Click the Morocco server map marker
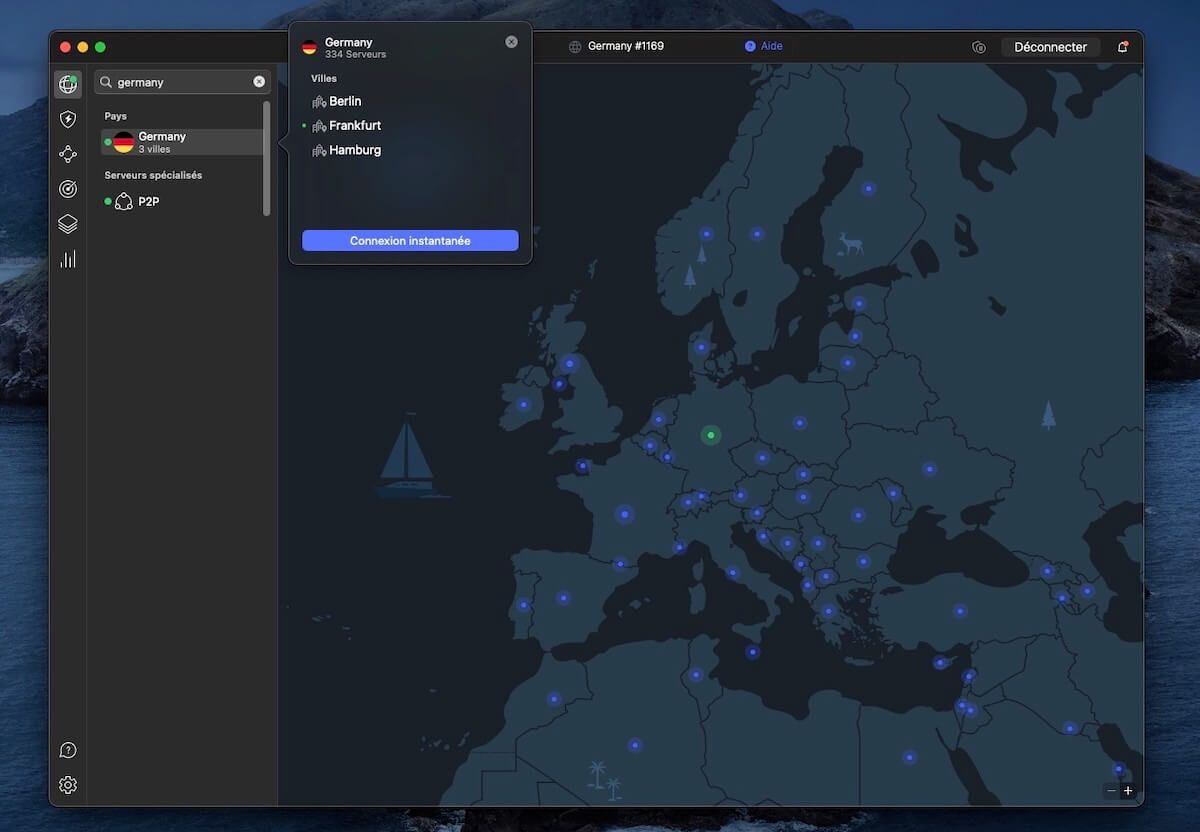 coord(553,699)
